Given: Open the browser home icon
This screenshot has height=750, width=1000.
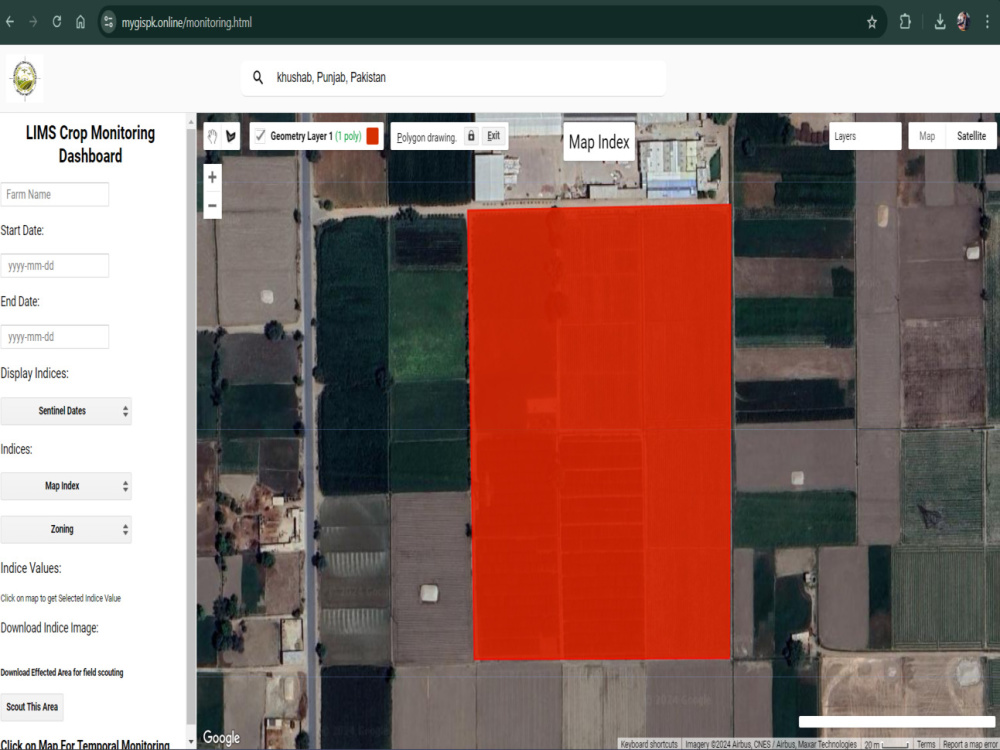Looking at the screenshot, I should (80, 22).
